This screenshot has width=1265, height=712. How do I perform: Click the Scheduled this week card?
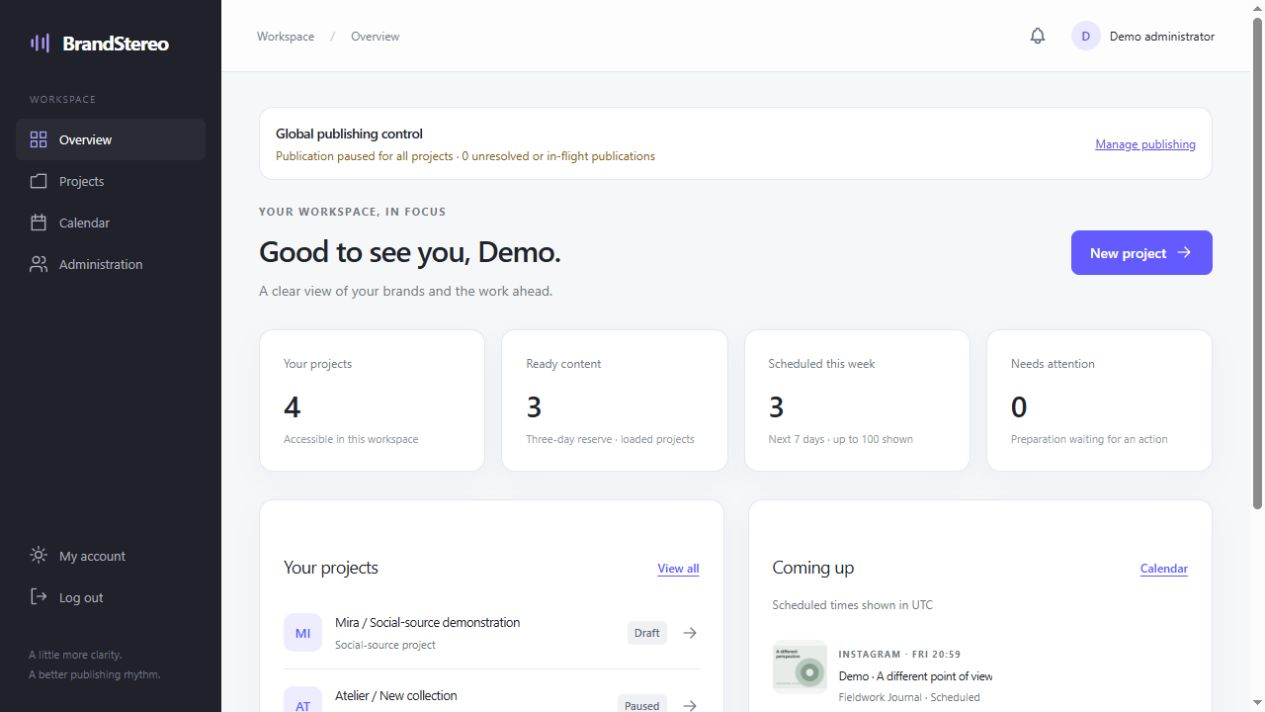pyautogui.click(x=857, y=400)
